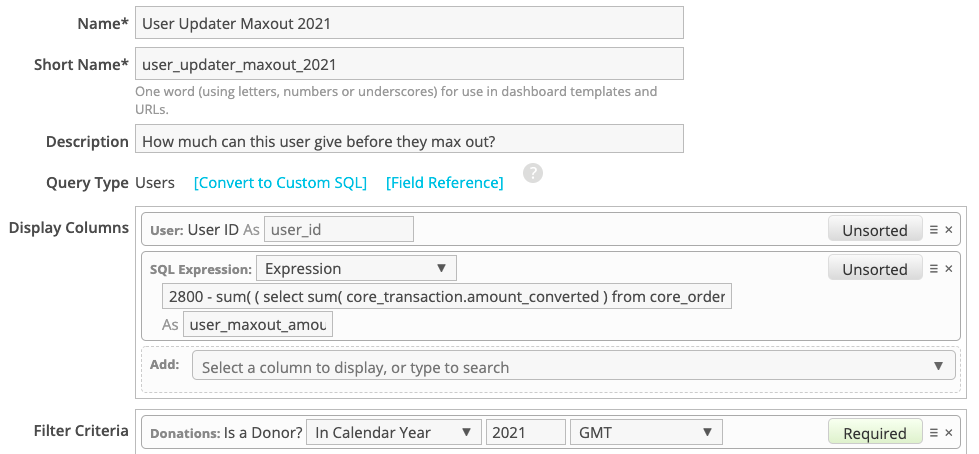Click the 2021 year input field
The width and height of the screenshot is (979, 454).
(526, 432)
